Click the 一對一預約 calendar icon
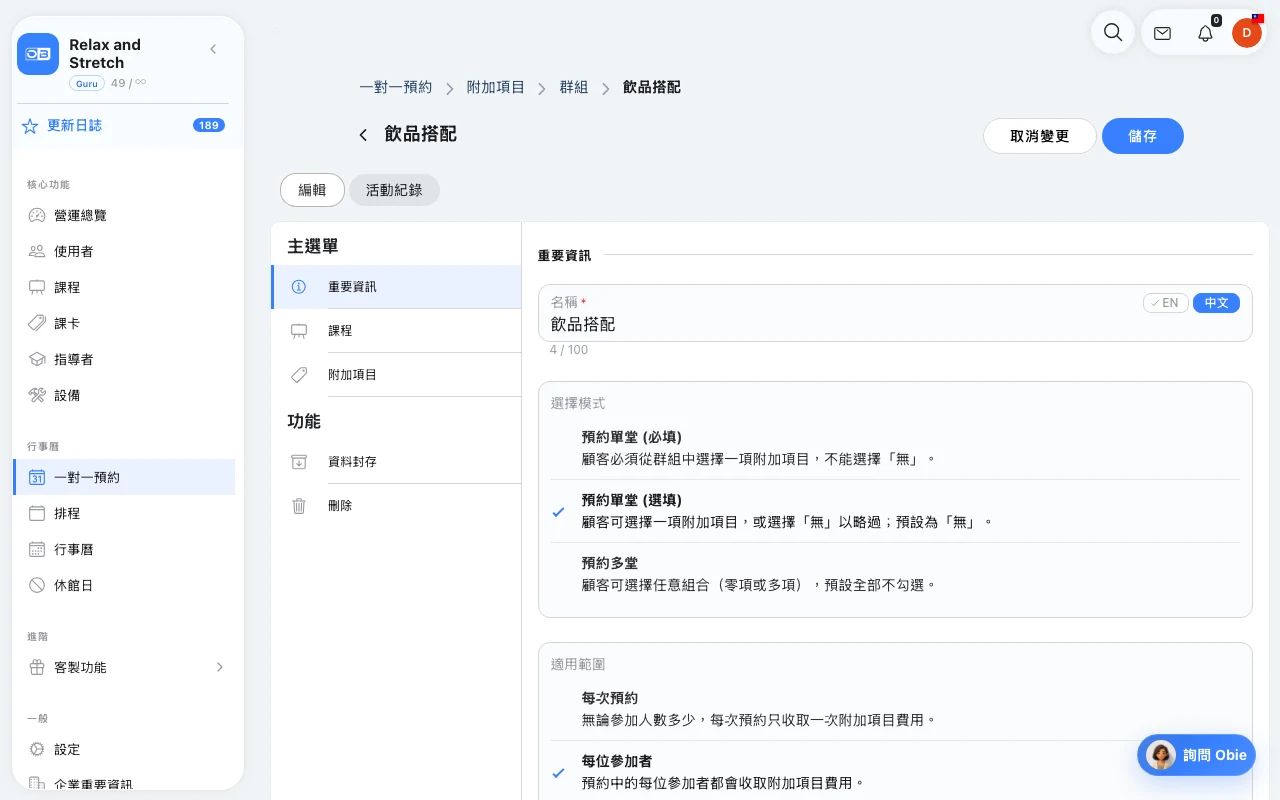Screen dimensions: 1280x800 tap(37, 477)
